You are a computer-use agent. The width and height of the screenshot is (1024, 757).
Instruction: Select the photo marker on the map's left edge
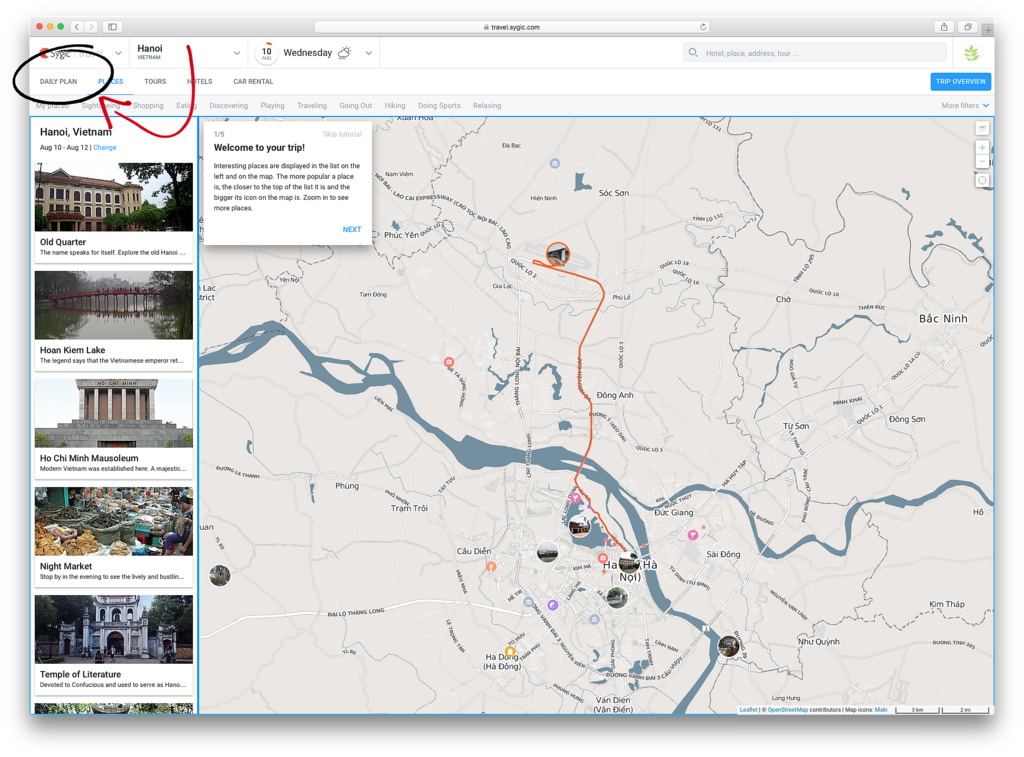(x=219, y=575)
